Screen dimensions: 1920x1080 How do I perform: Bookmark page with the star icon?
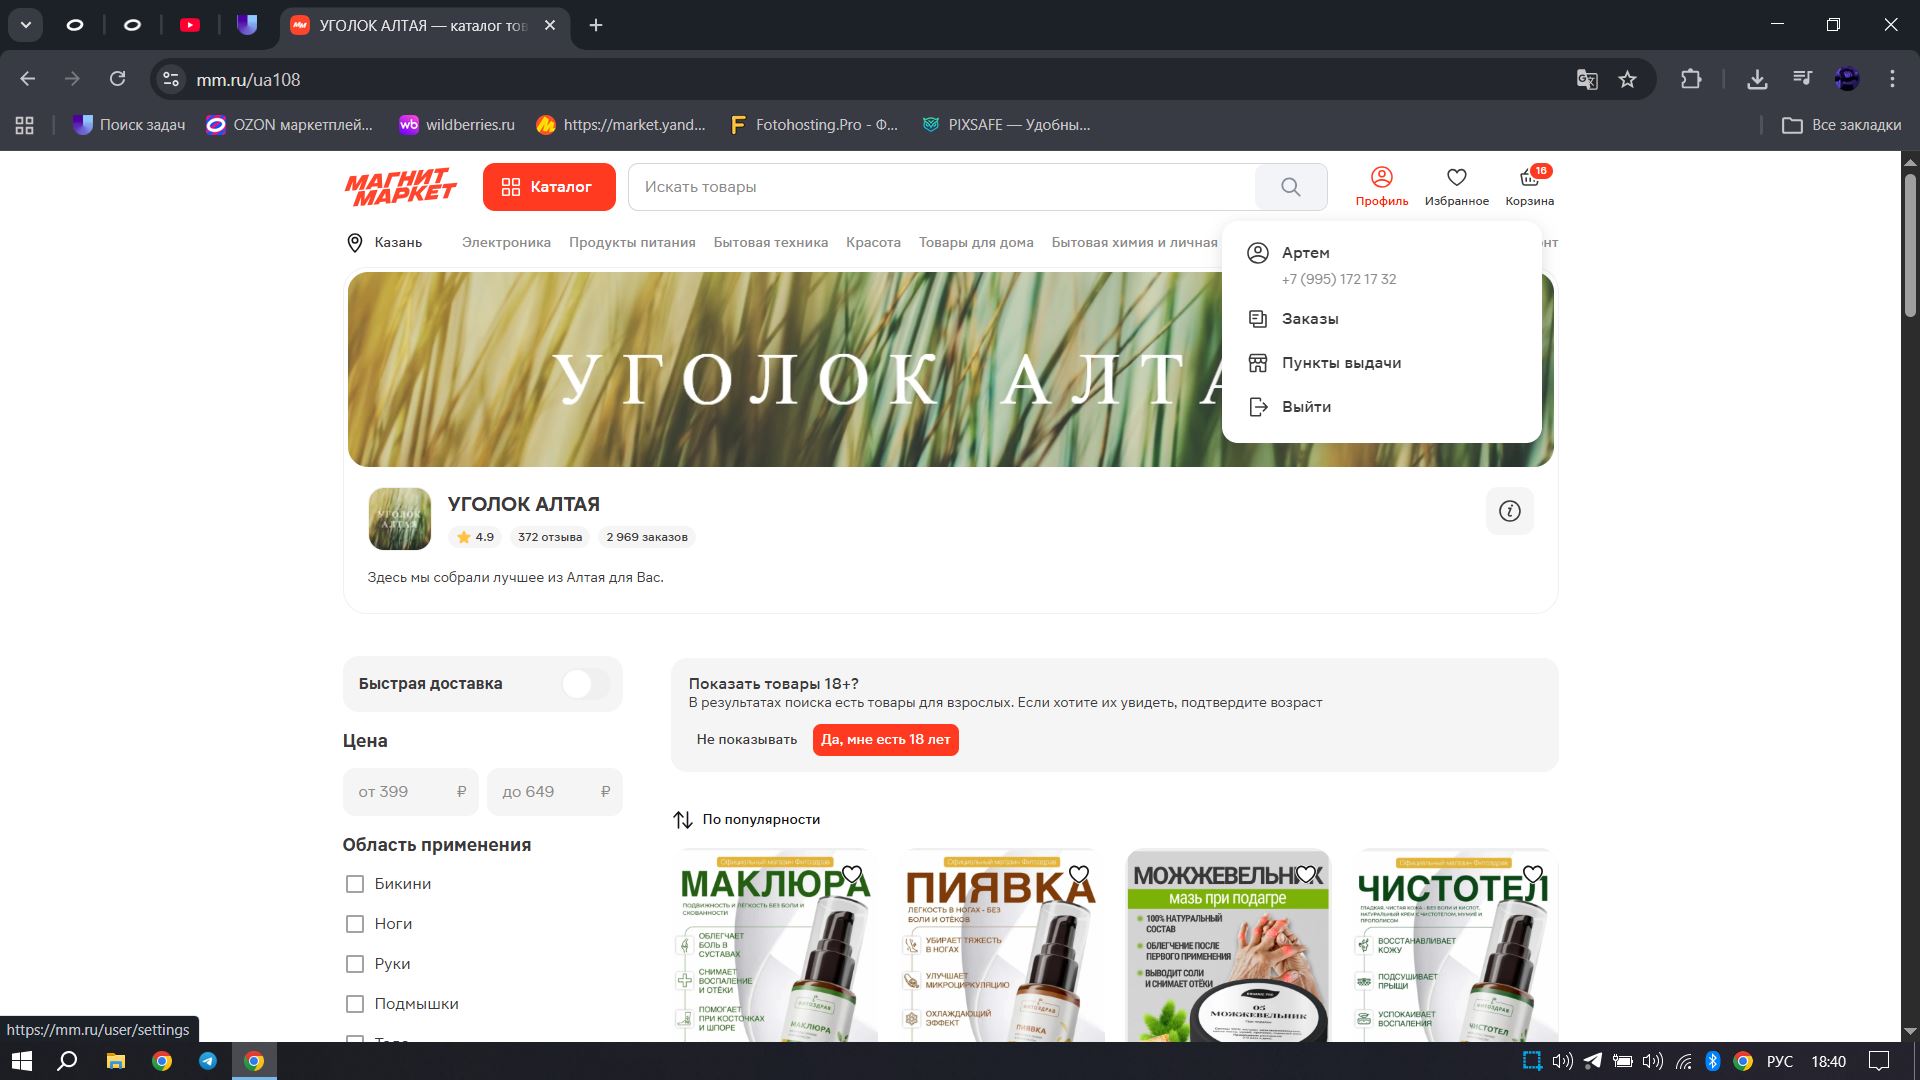pos(1627,79)
